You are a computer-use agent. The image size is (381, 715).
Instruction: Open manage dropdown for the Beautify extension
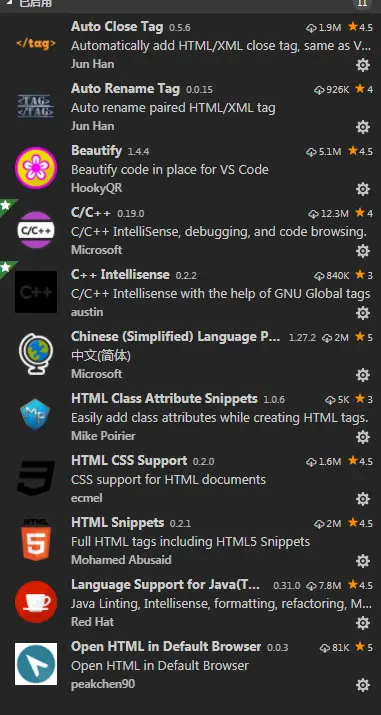point(363,189)
